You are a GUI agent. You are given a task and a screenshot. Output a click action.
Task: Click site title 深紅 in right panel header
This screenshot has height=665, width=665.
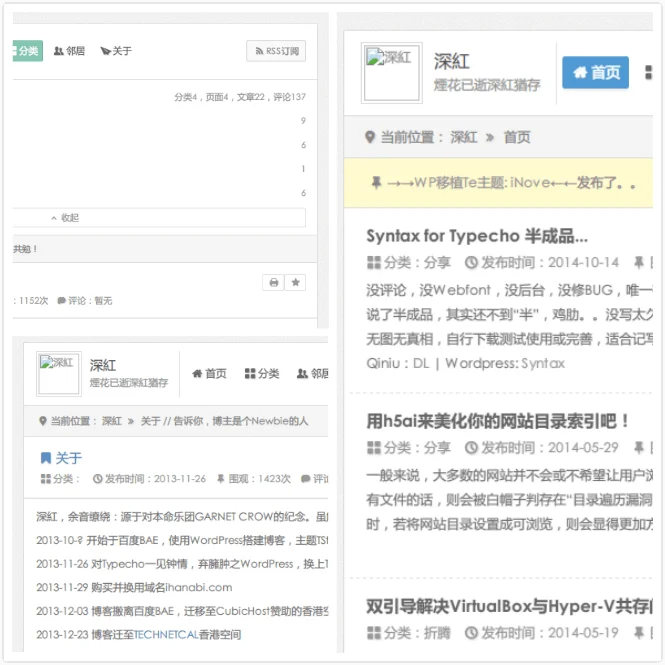451,62
